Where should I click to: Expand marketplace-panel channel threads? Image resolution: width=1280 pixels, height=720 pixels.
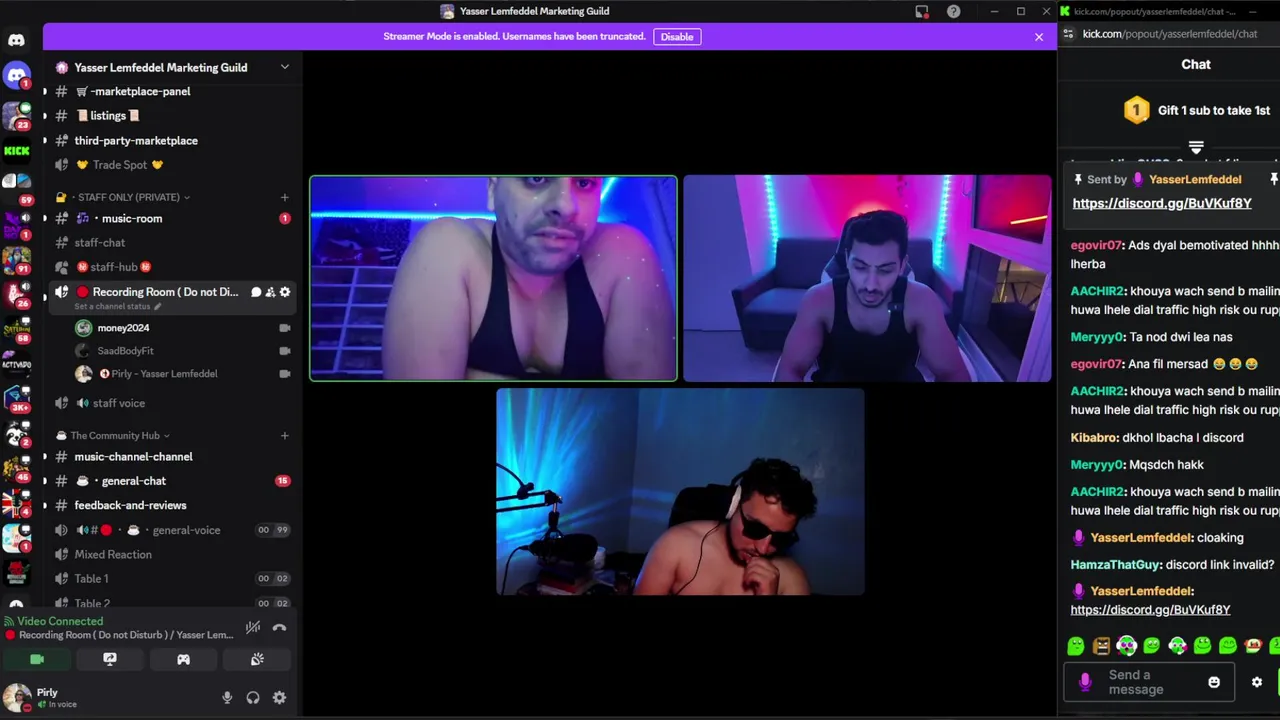[x=44, y=92]
